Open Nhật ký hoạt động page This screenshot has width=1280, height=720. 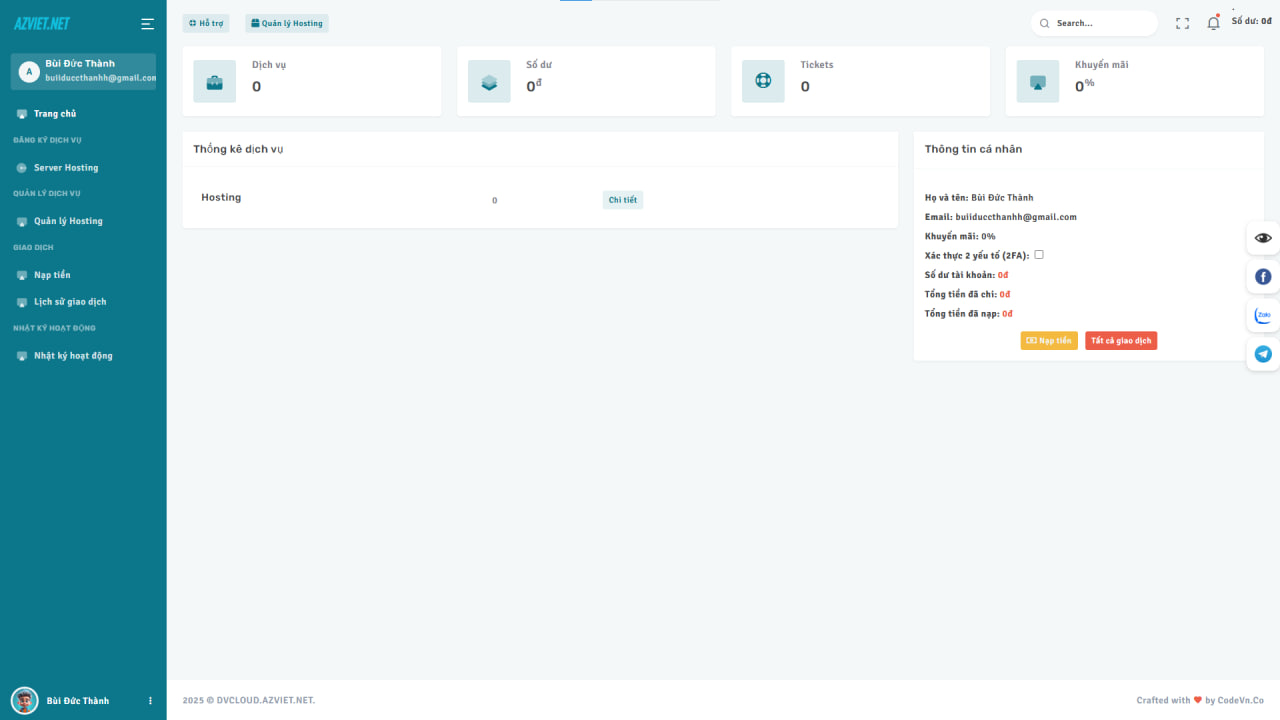coord(73,356)
